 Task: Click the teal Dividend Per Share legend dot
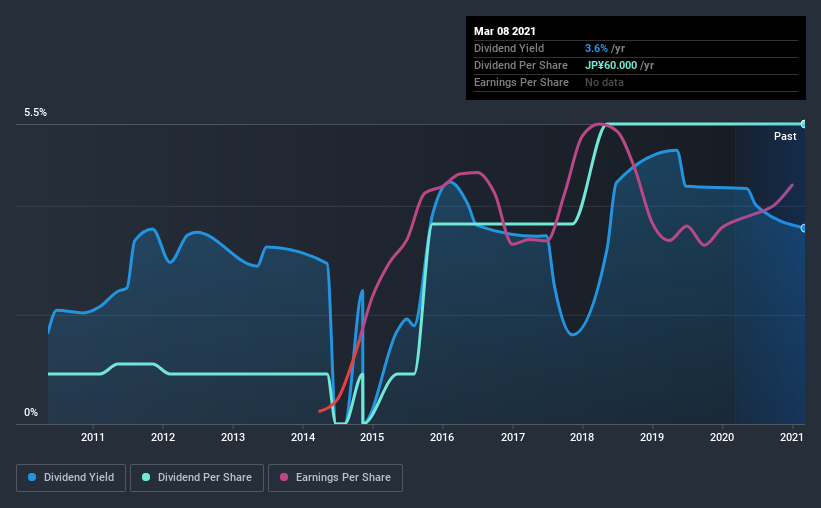pos(146,477)
